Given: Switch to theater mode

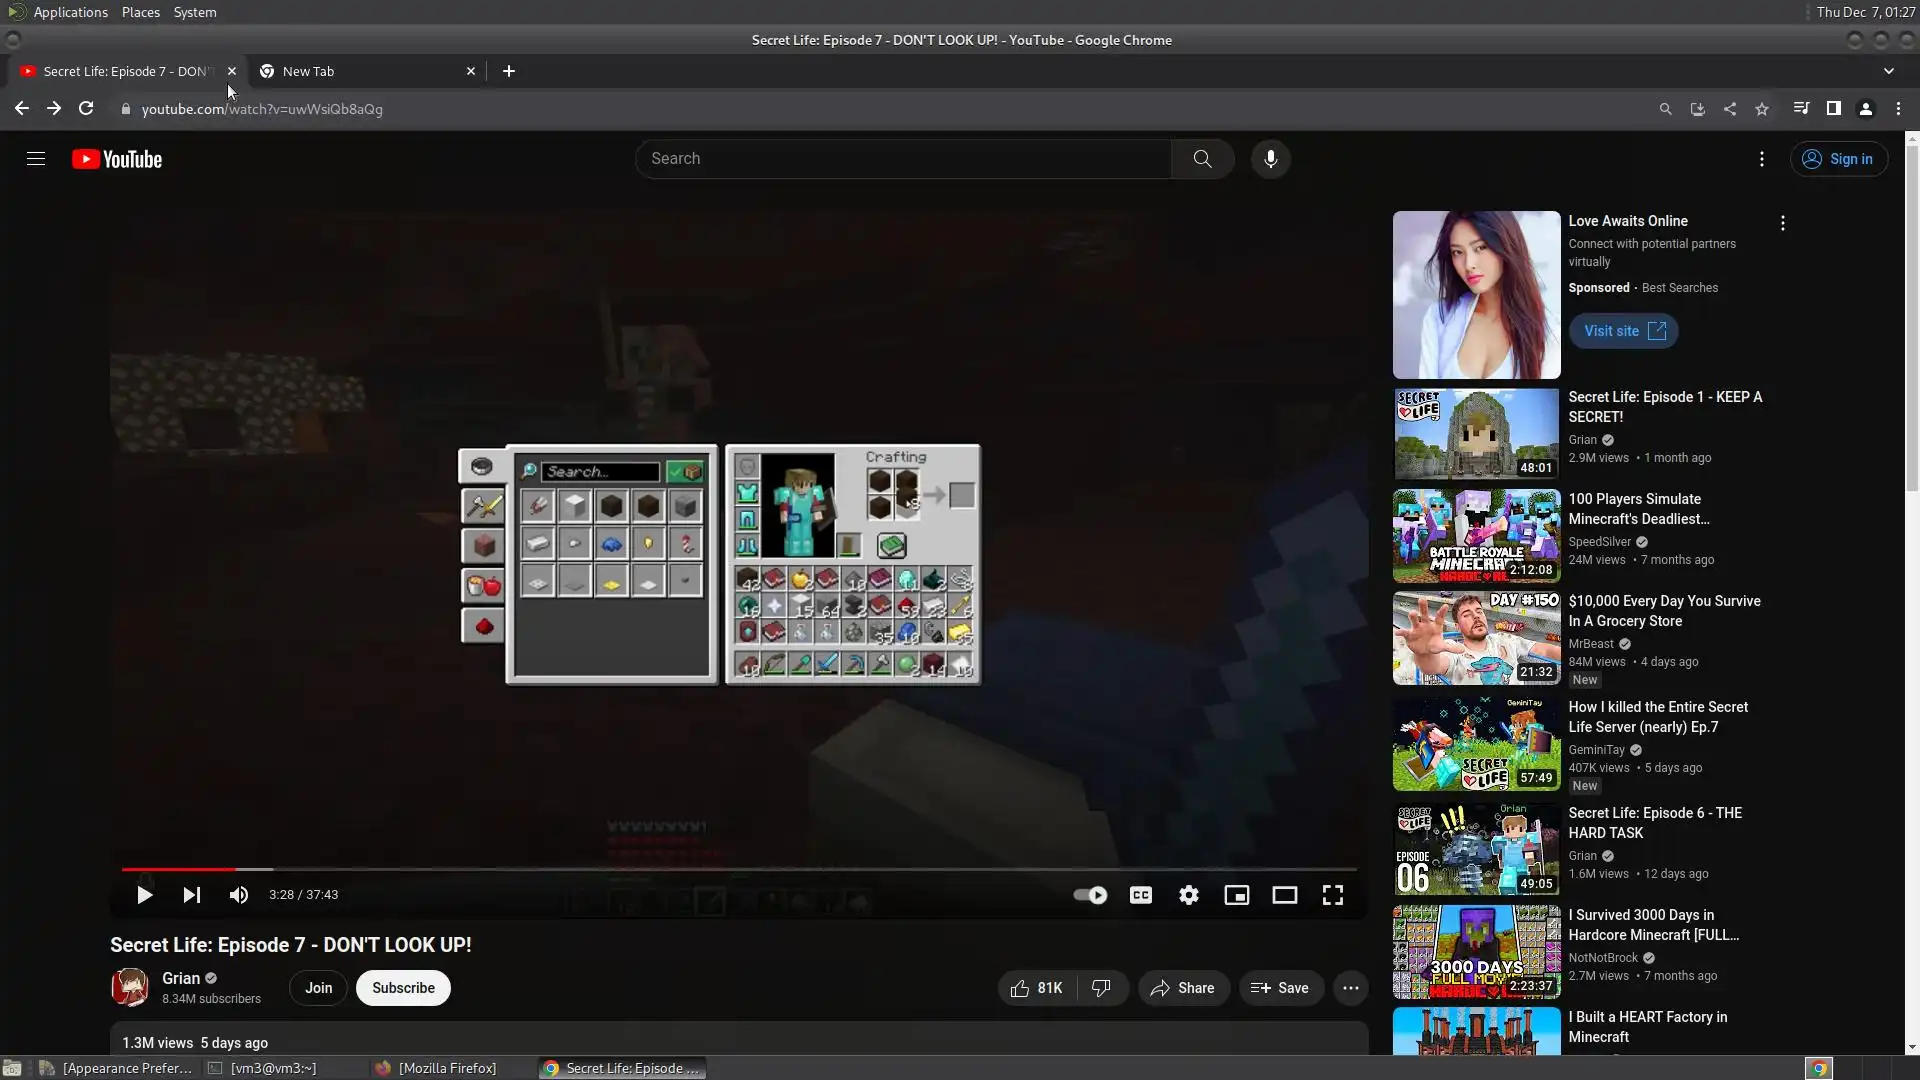Looking at the screenshot, I should point(1284,895).
